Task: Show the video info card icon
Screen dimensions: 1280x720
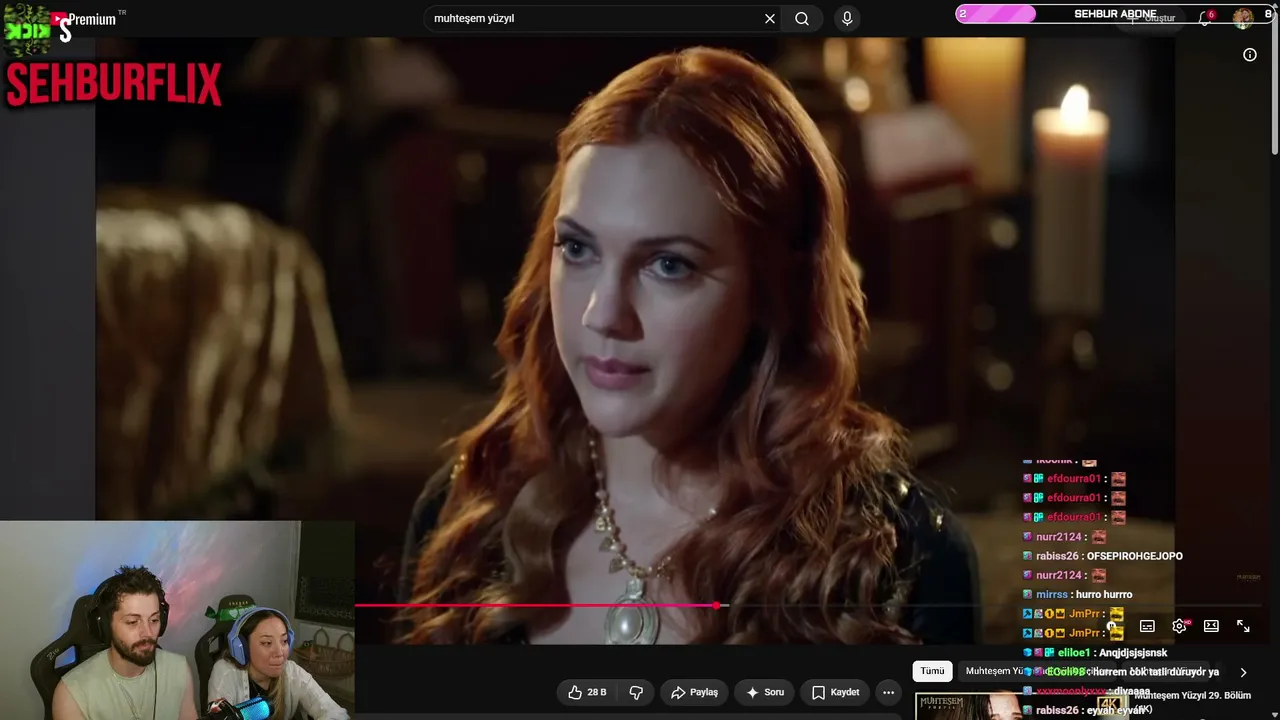Action: point(1250,55)
